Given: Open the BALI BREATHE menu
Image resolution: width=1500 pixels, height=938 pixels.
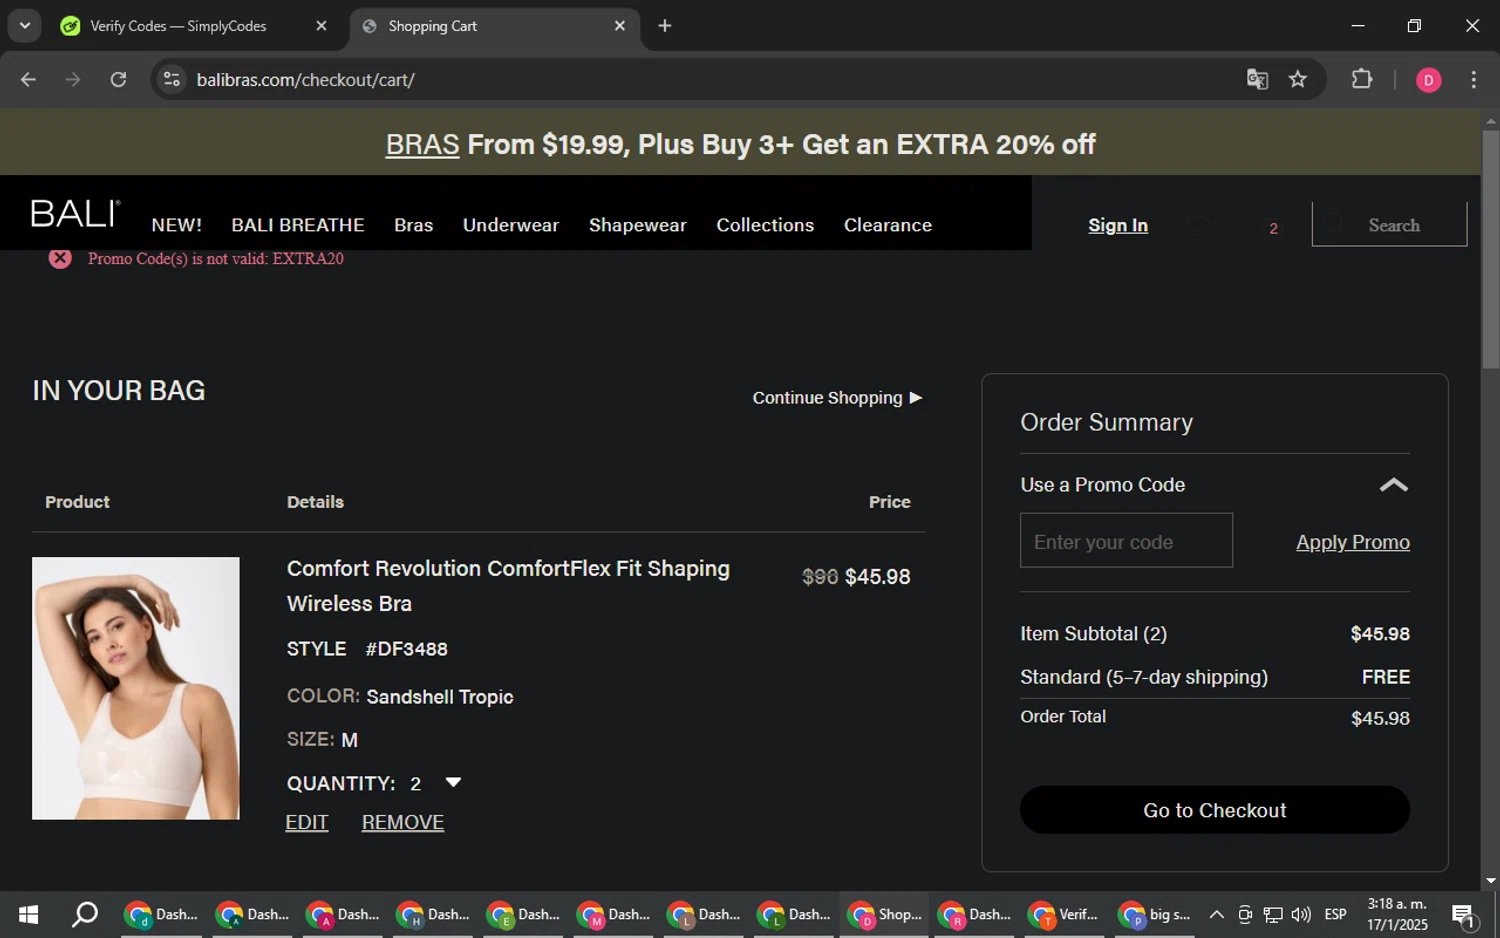Looking at the screenshot, I should [x=298, y=225].
